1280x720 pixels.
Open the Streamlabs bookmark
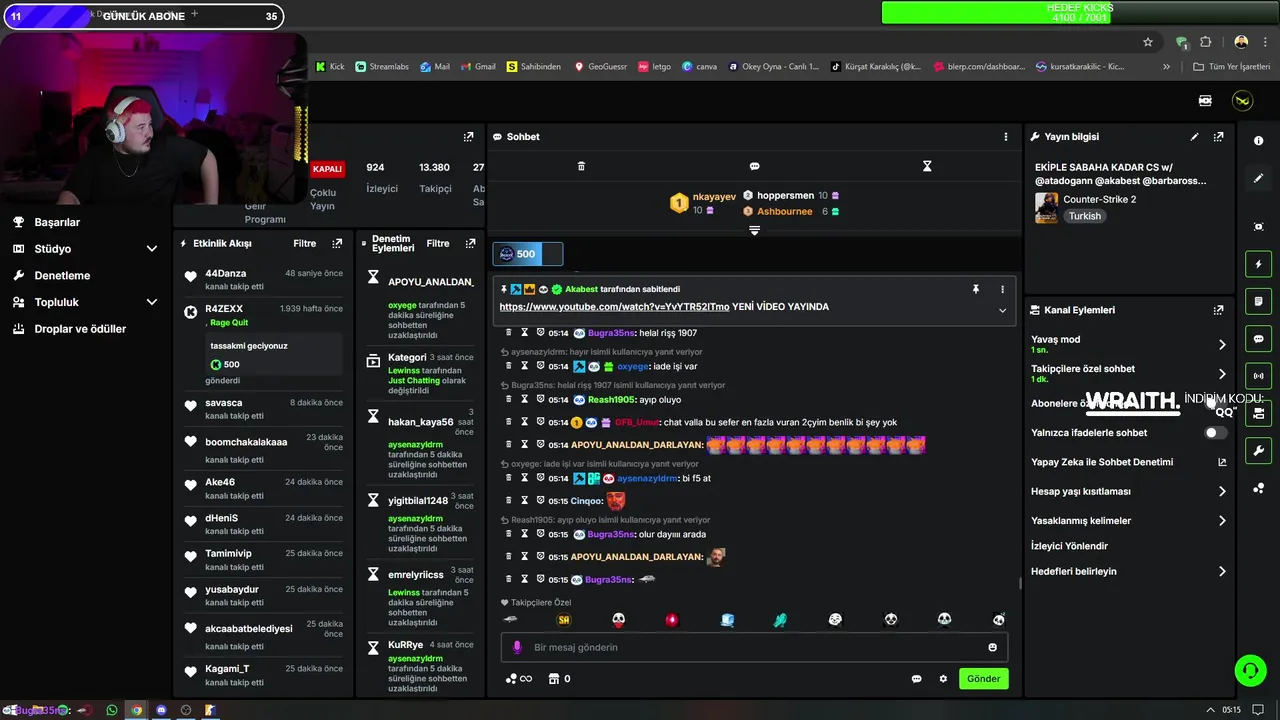[382, 67]
